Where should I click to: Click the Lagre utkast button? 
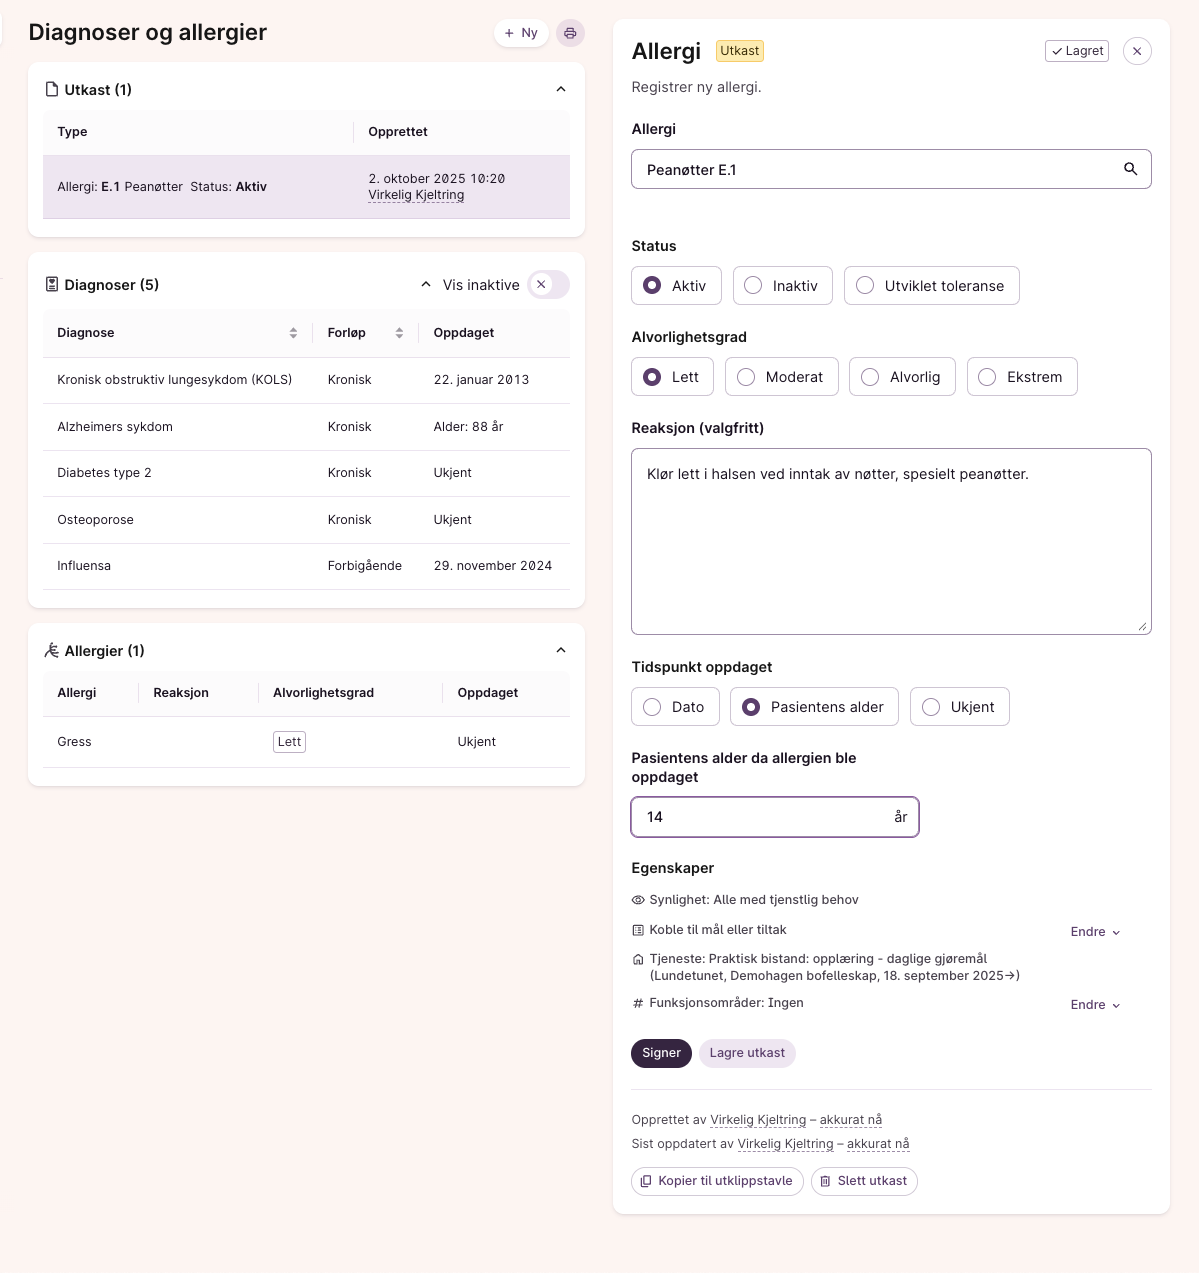[747, 1053]
